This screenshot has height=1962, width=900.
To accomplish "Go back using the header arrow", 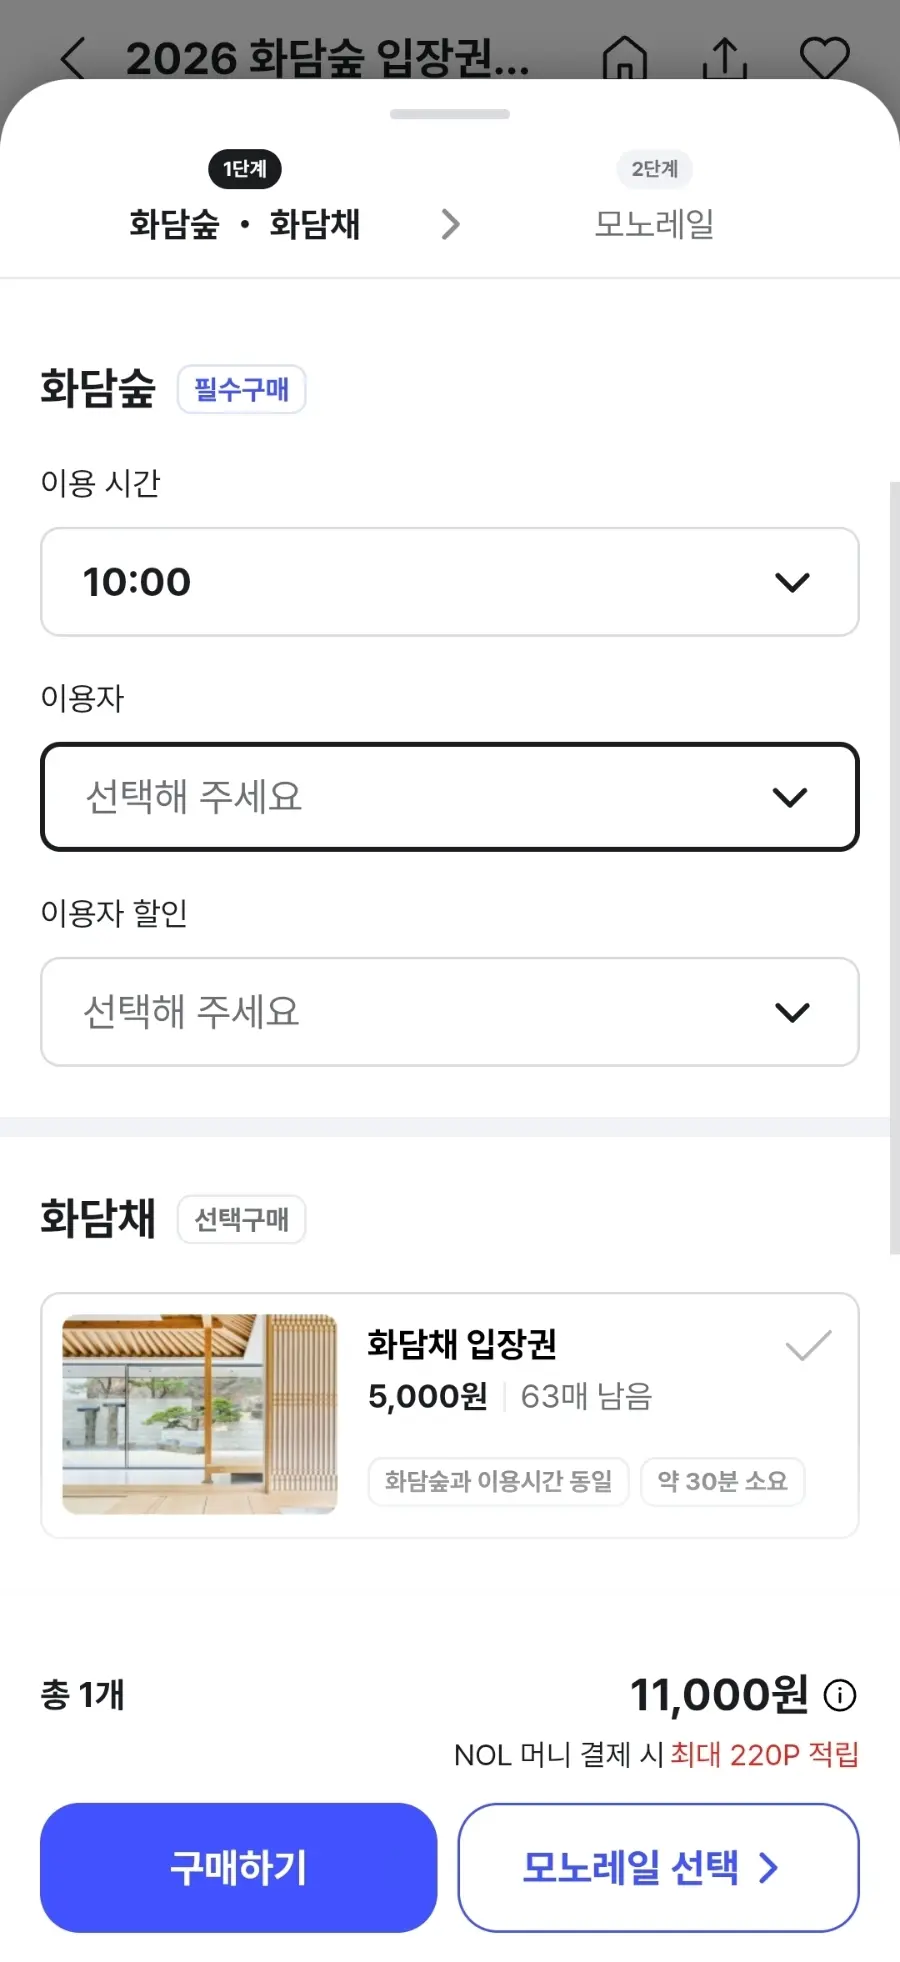I will (x=74, y=58).
